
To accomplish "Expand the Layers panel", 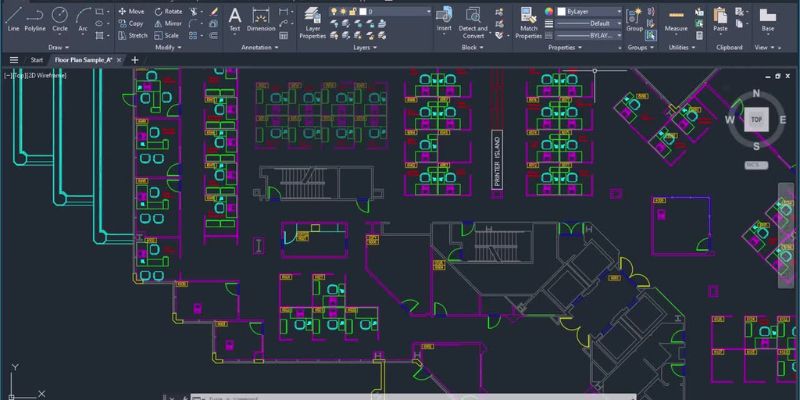I will tap(365, 47).
